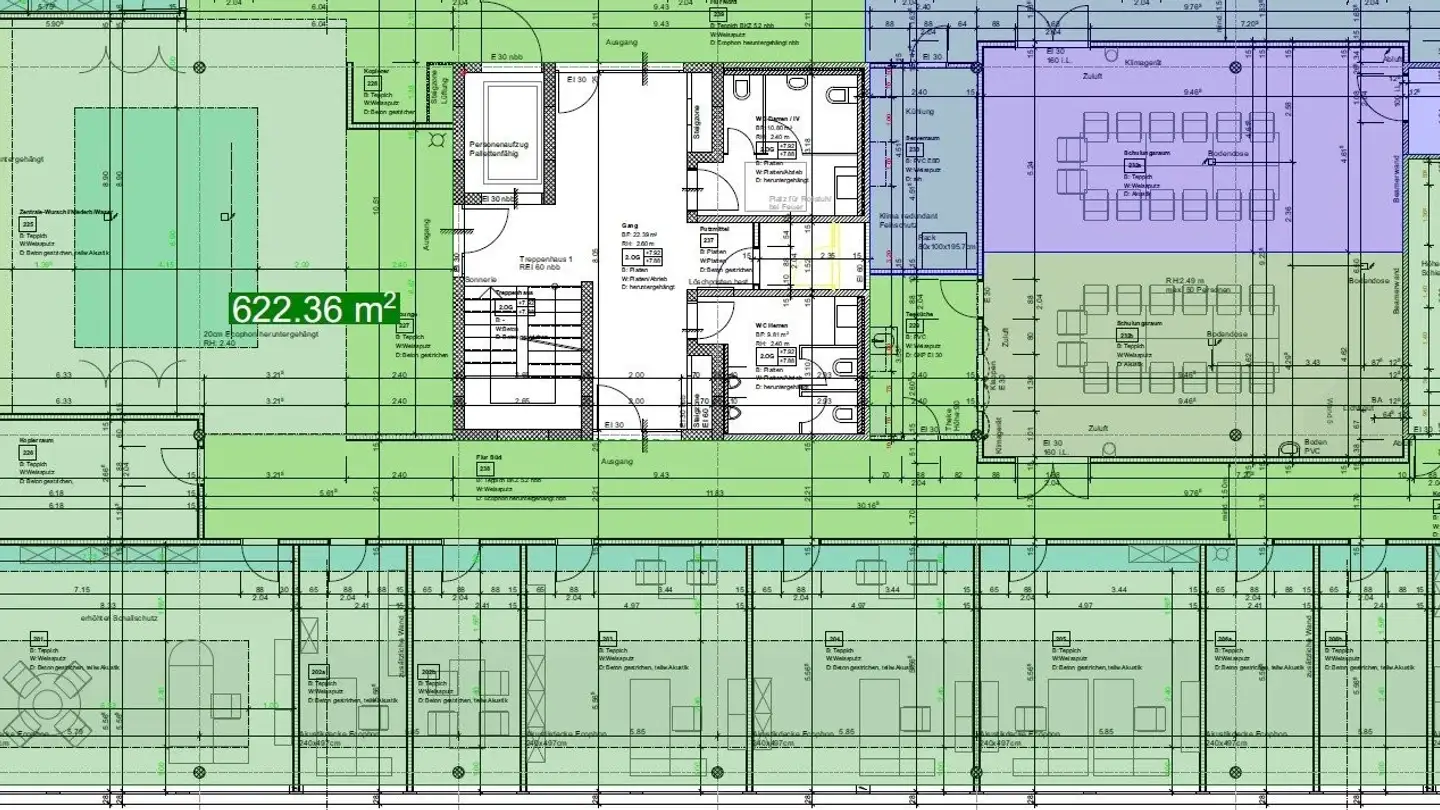
Task: Click the room number tag 204
Action: (x=833, y=639)
